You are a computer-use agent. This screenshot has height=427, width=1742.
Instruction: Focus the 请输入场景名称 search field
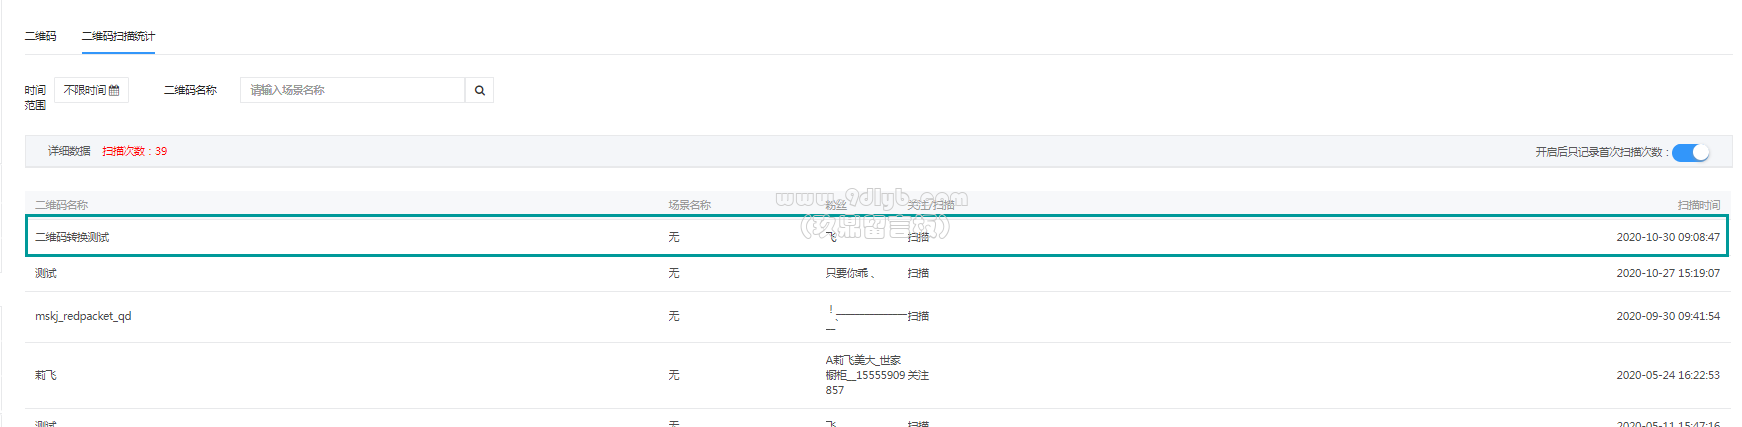[x=352, y=90]
